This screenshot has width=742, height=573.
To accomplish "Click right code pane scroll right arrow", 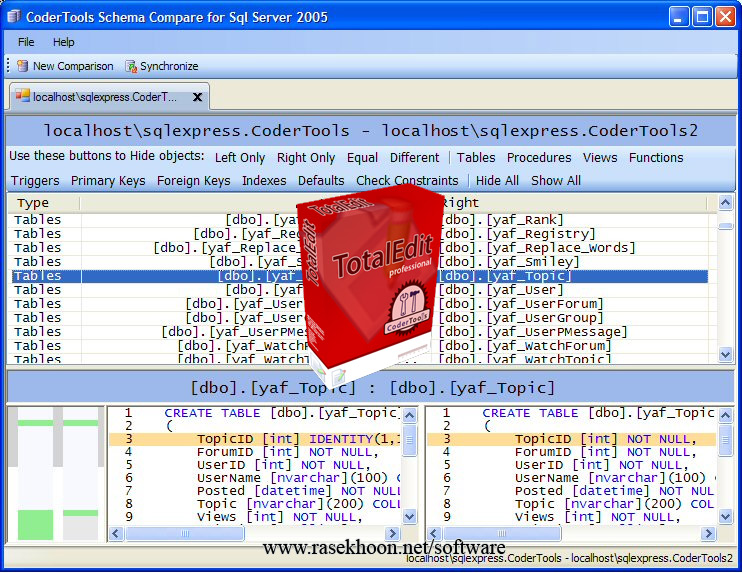I will [708, 534].
